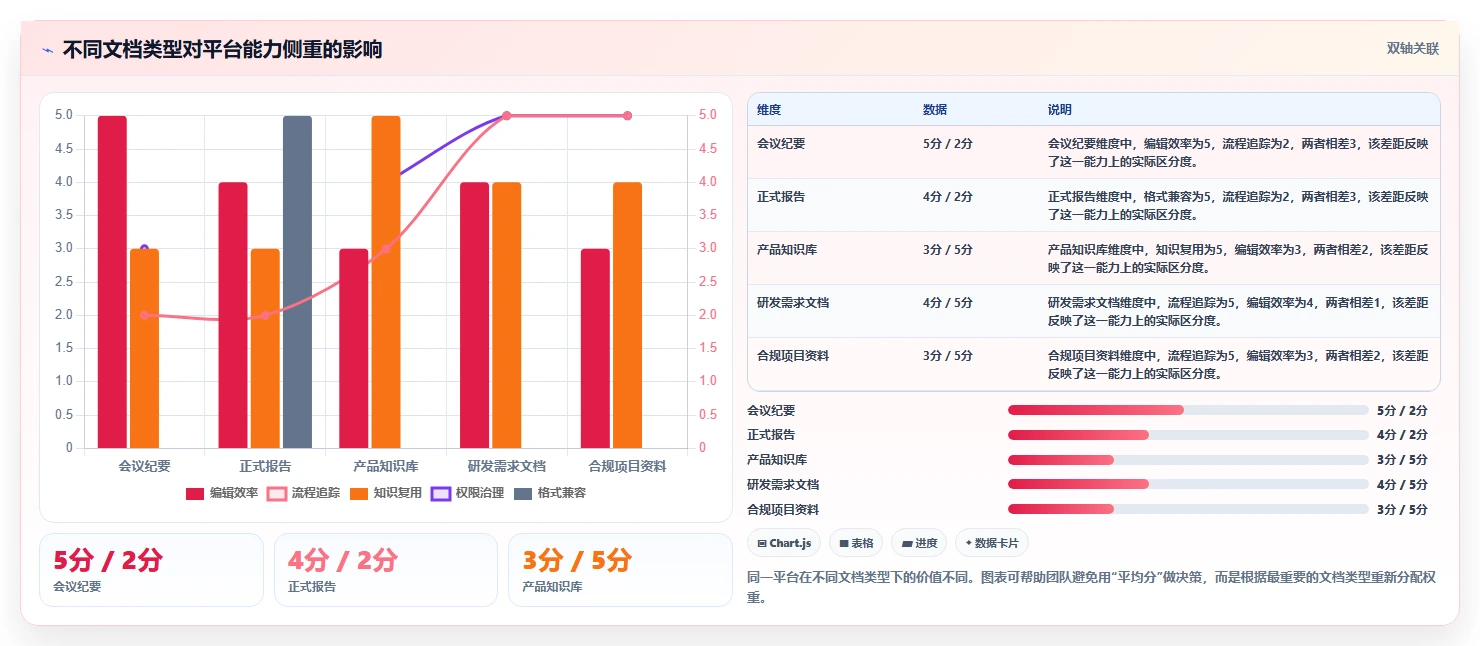Click the orange 知识复用 bar for 会议纪要
The width and height of the screenshot is (1480, 646).
click(x=145, y=348)
